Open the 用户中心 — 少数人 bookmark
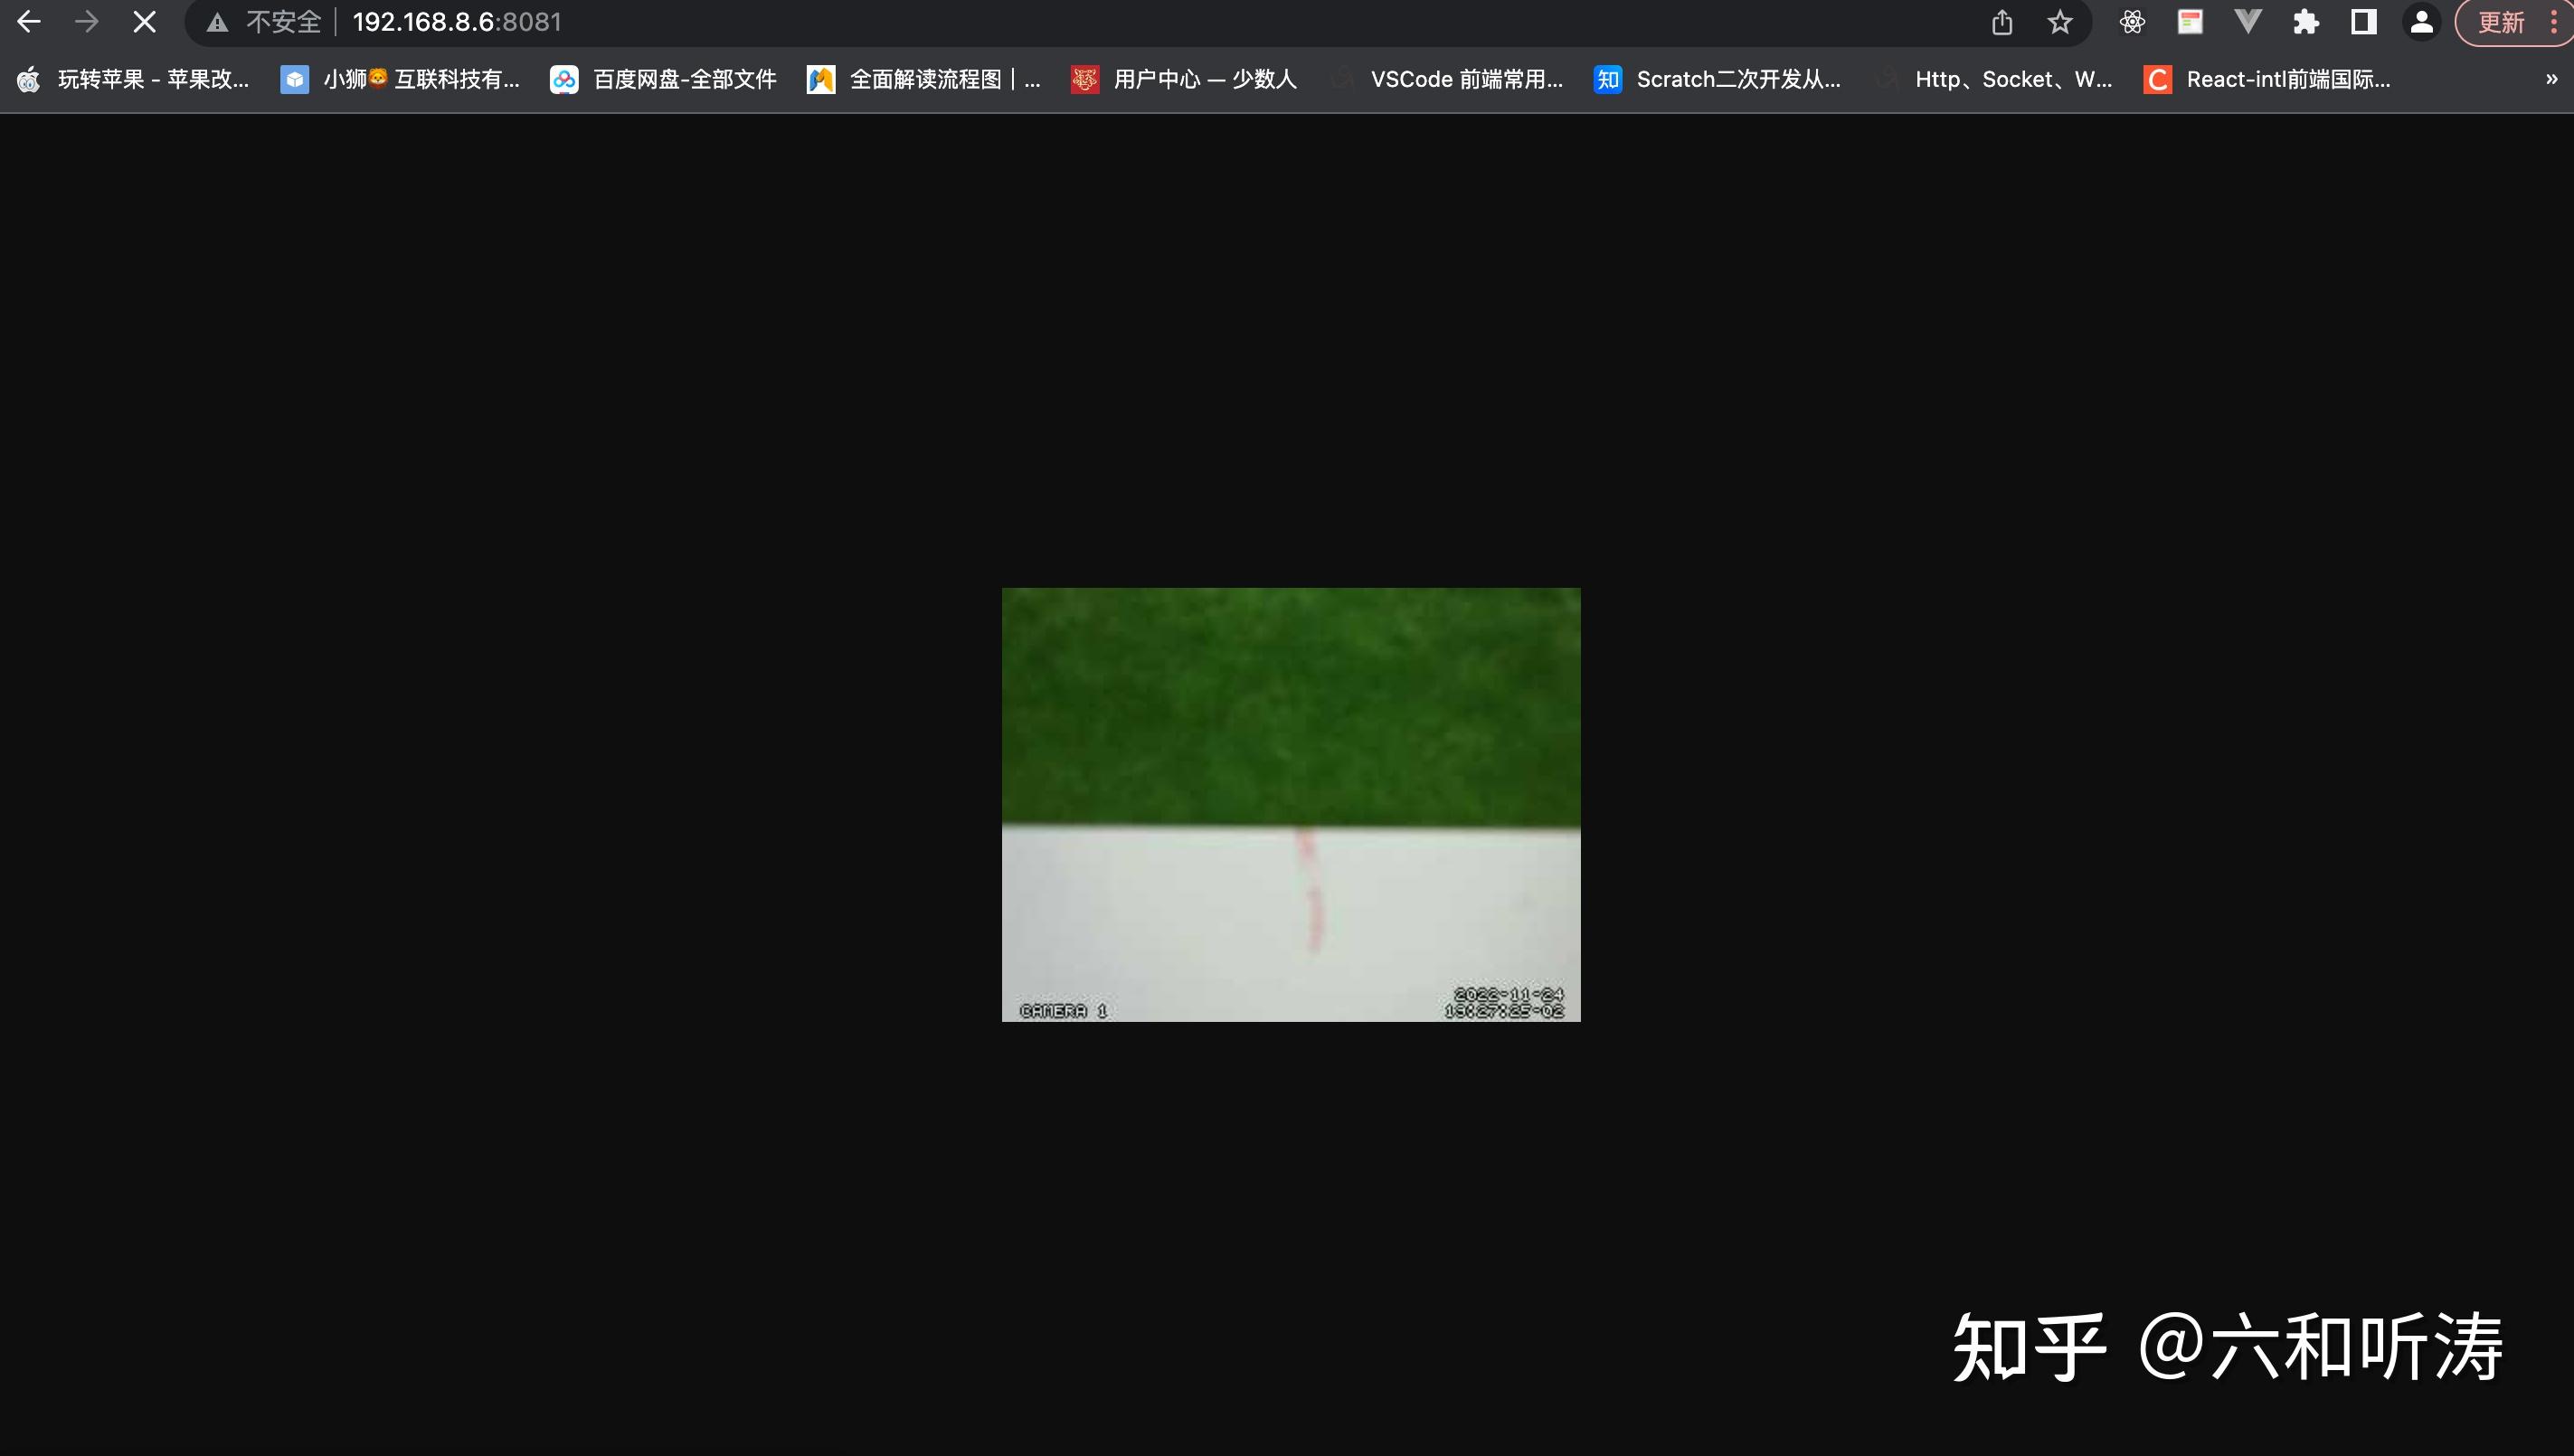2574x1456 pixels. point(1184,79)
